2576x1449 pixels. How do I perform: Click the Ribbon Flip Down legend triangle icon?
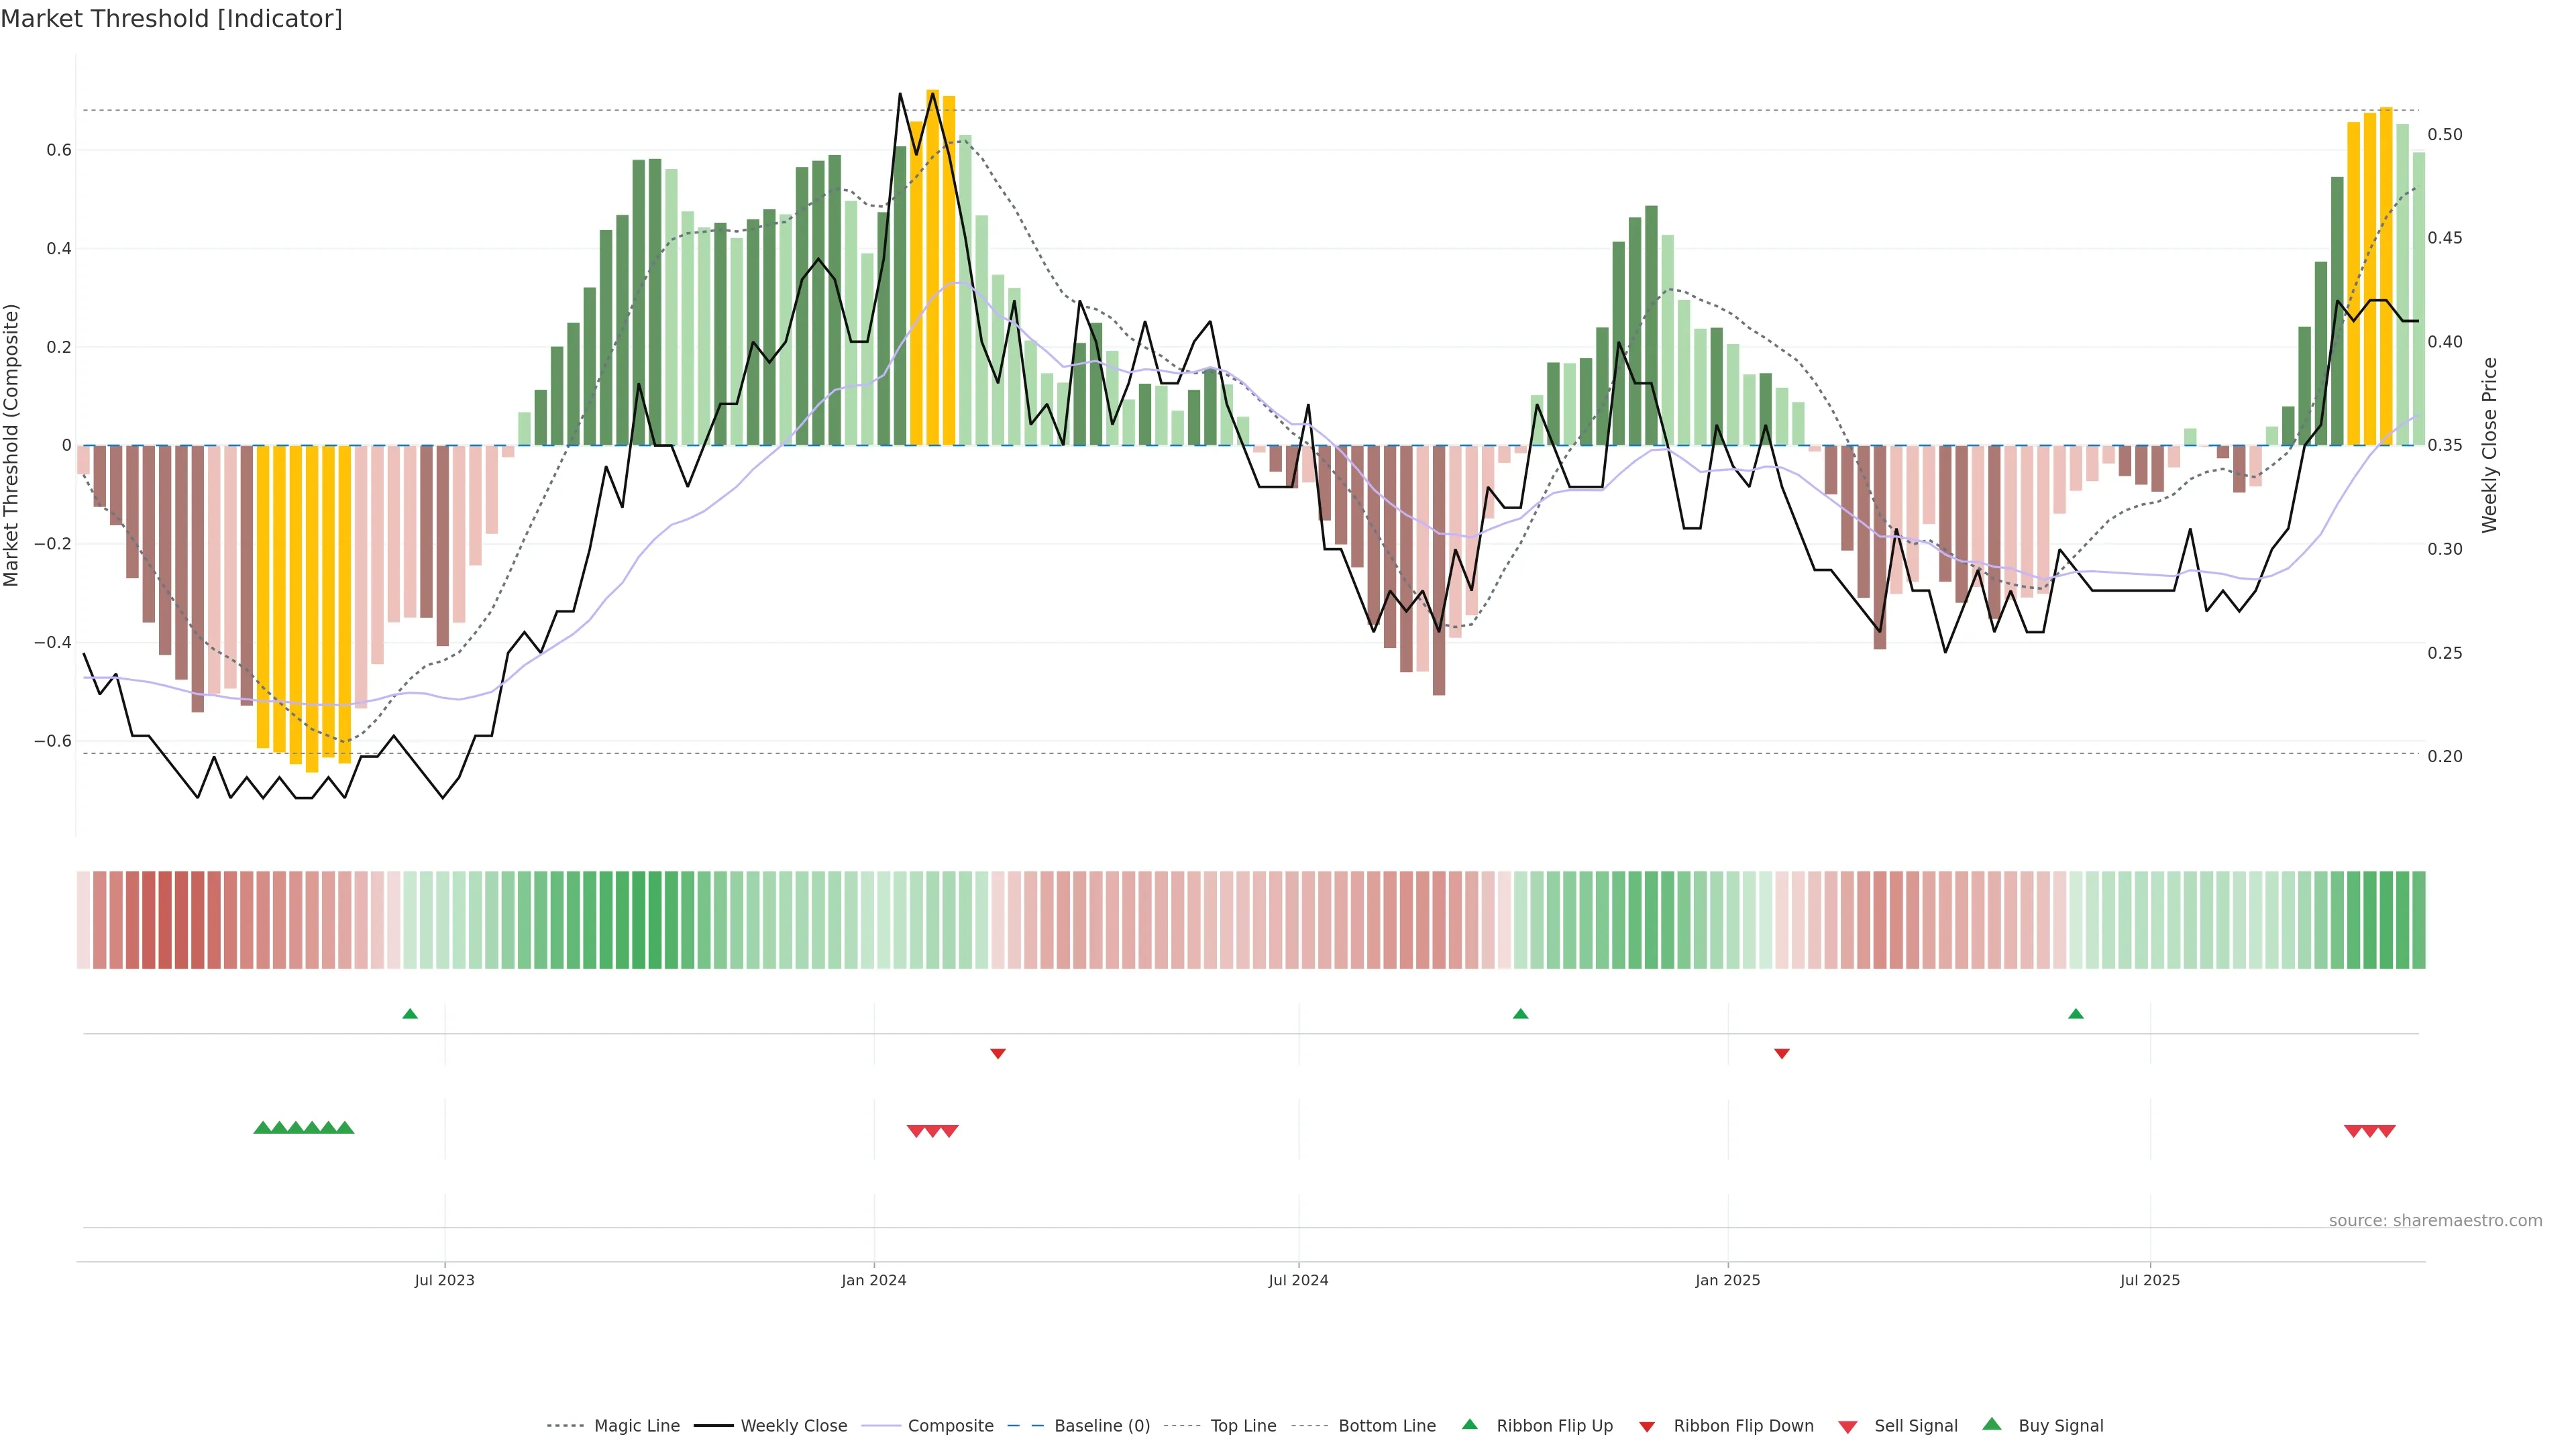1647,1427
